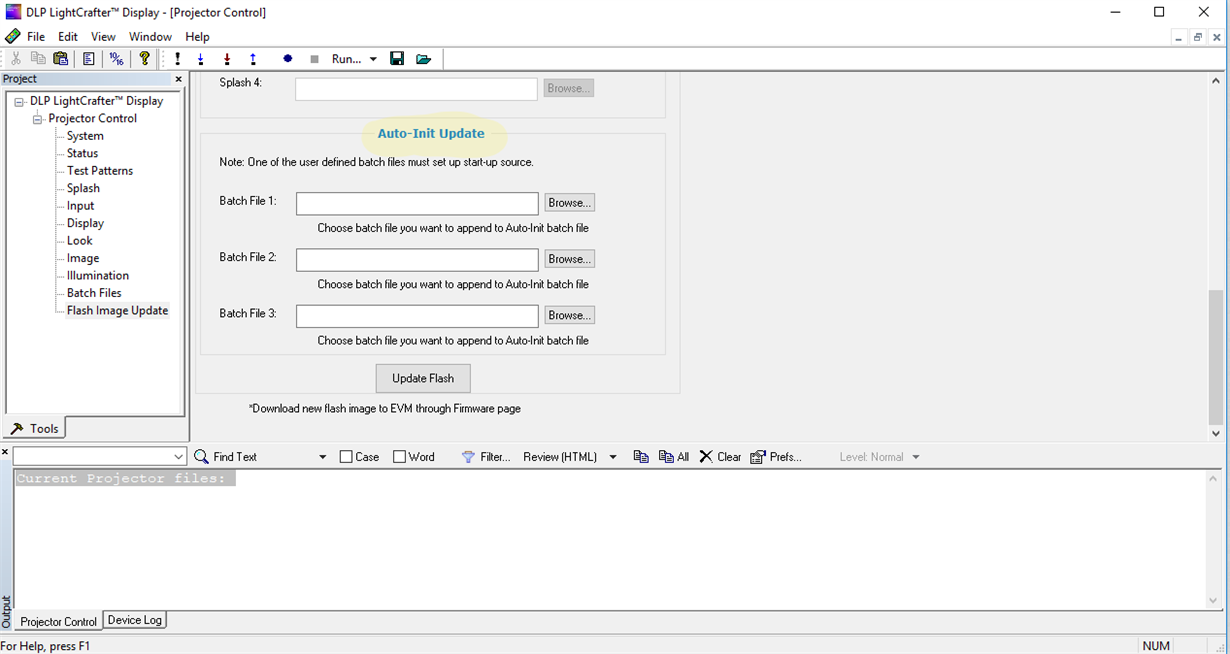
Task: Select Test Patterns in the project tree
Action: click(x=100, y=171)
